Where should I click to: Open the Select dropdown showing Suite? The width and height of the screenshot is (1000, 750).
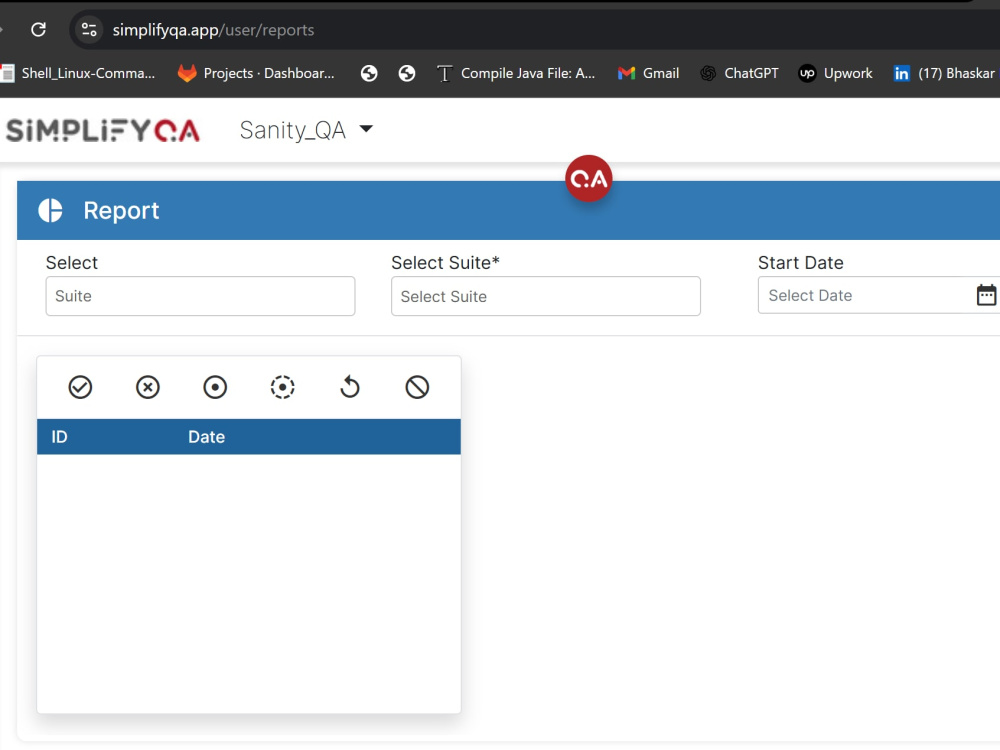tap(200, 296)
